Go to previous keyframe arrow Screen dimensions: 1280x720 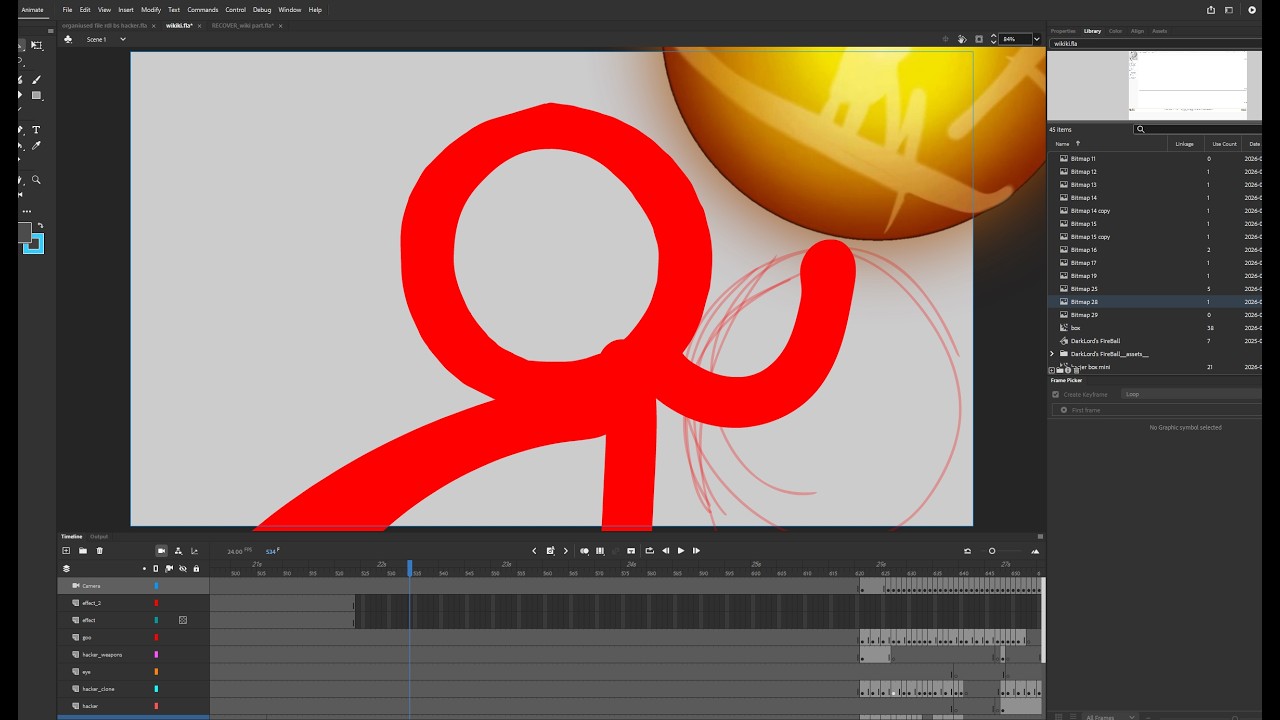[534, 551]
